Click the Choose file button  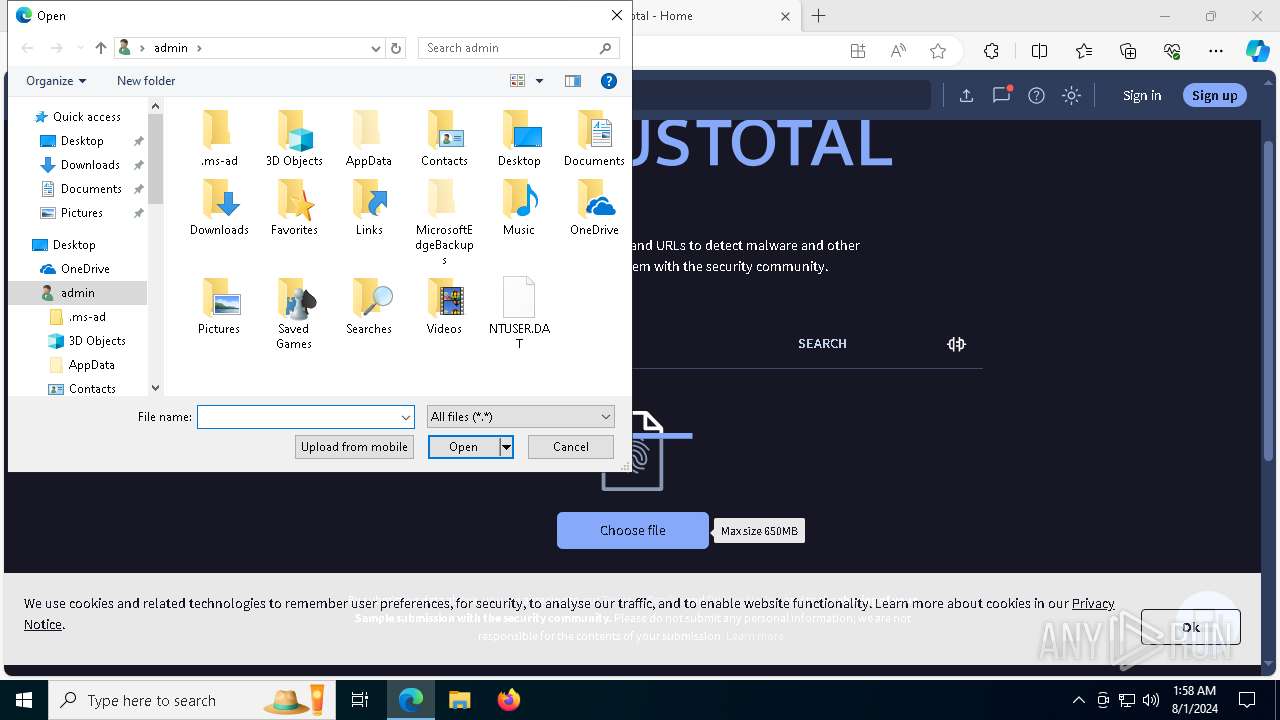click(632, 530)
